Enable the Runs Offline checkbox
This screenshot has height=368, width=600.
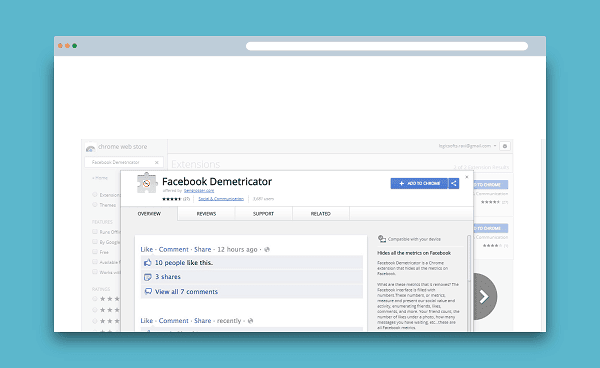pyautogui.click(x=95, y=231)
